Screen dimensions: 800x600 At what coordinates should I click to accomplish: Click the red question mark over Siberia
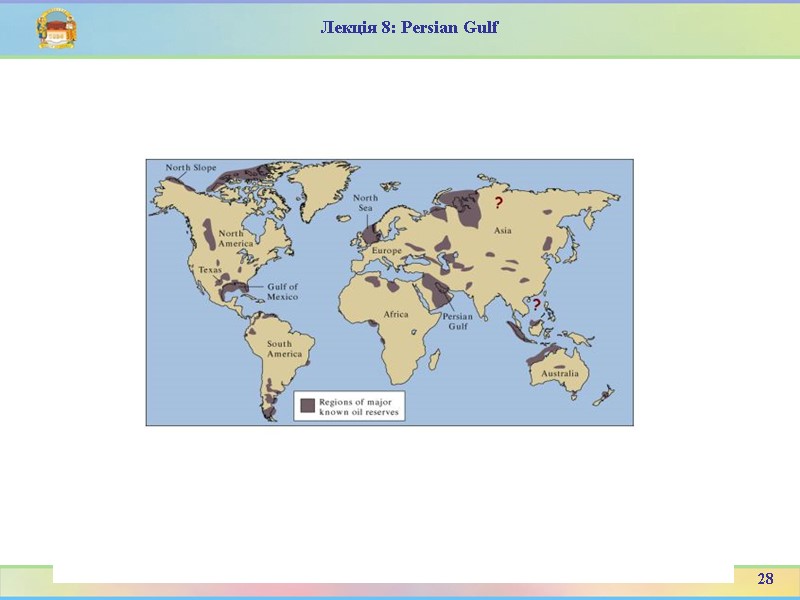click(x=498, y=203)
